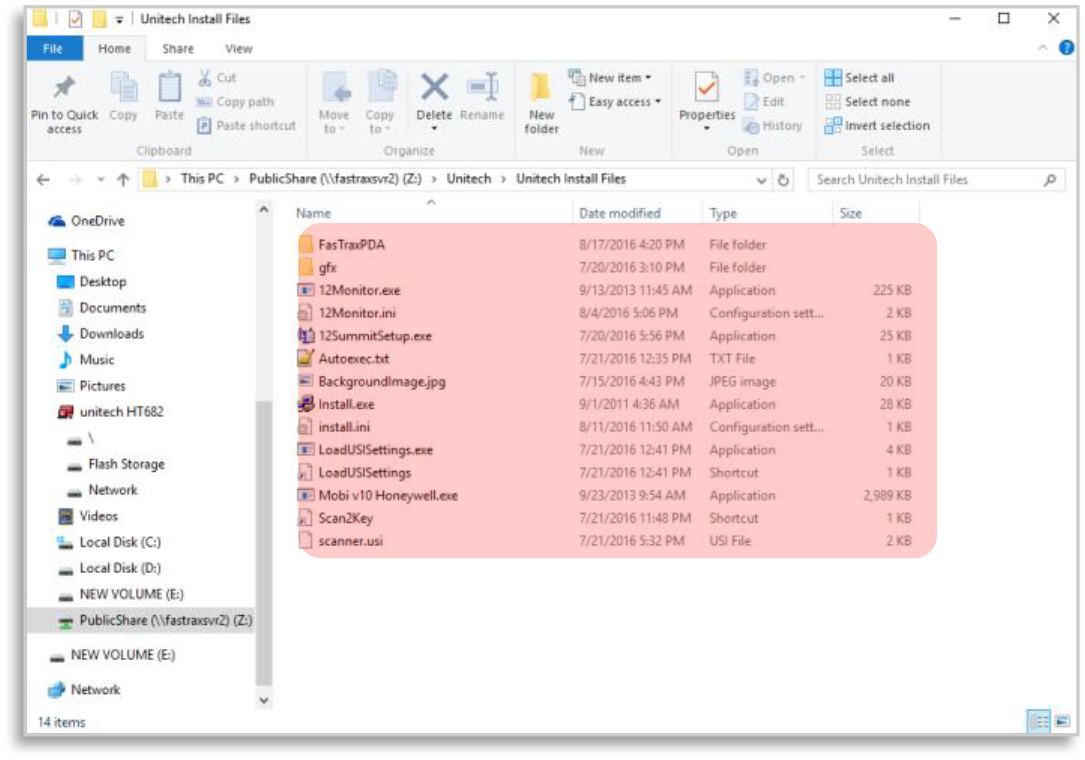Click Invert selection in ribbon
The width and height of the screenshot is (1085, 760).
[877, 125]
